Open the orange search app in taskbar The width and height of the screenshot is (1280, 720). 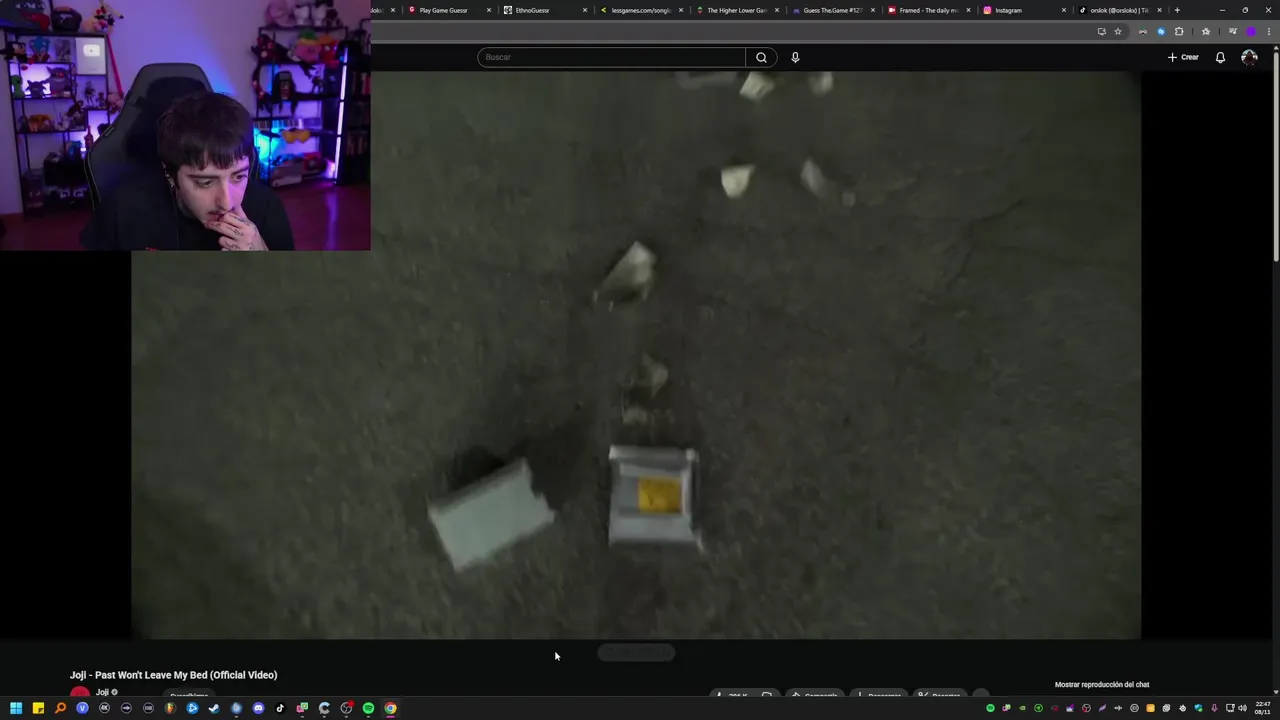point(60,708)
